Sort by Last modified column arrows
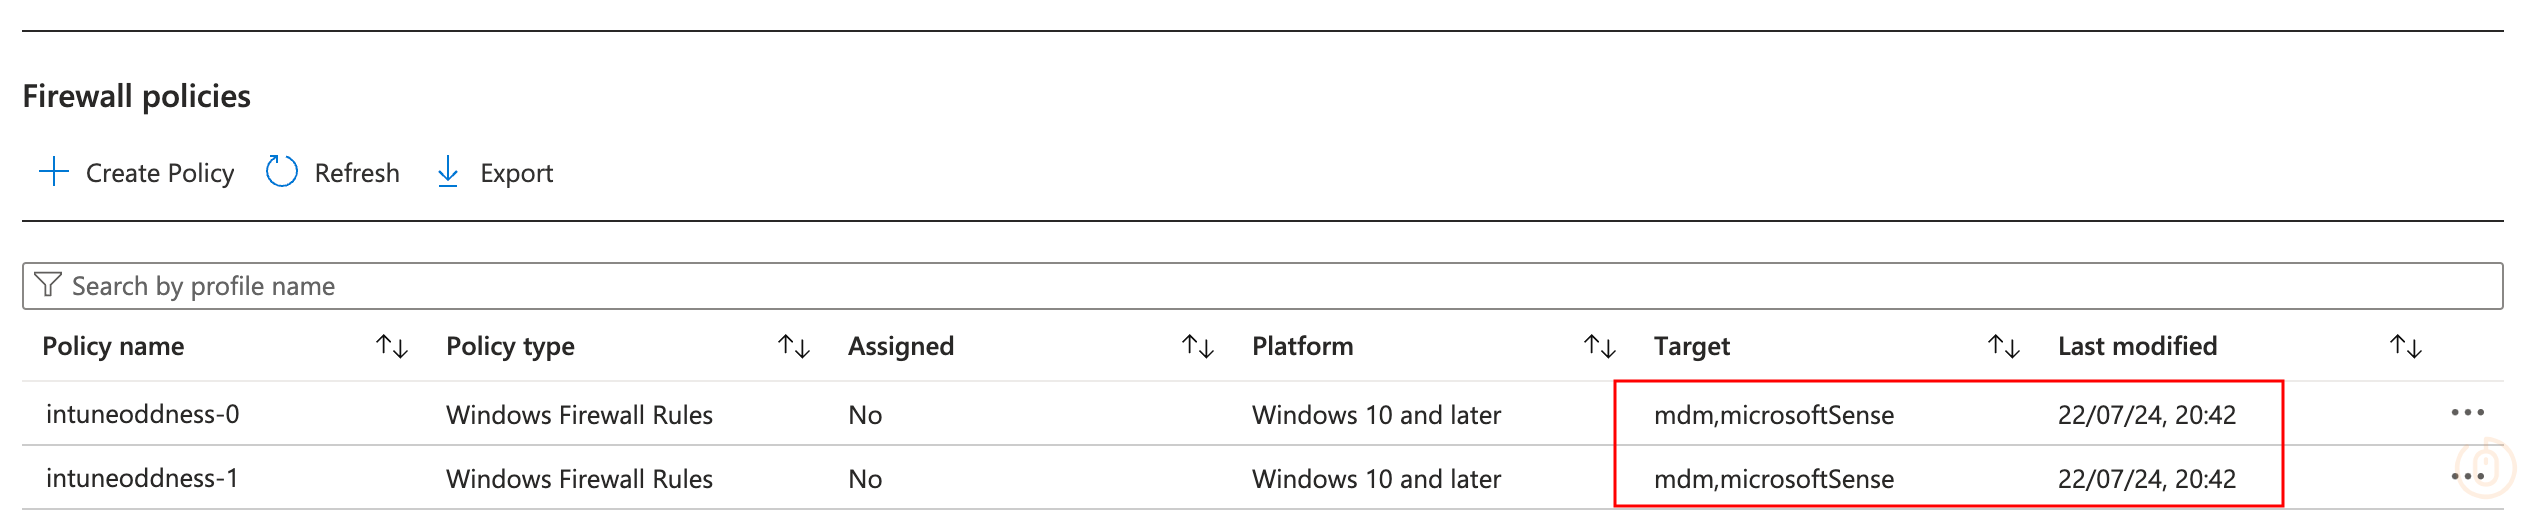Viewport: 2538px width, 520px height. tap(2406, 347)
